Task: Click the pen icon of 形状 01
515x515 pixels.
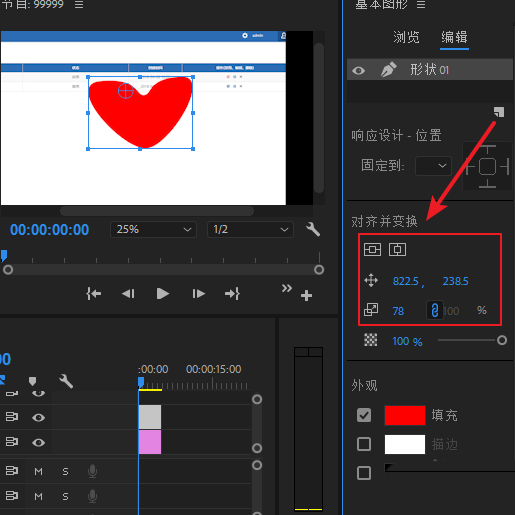Action: click(x=388, y=70)
